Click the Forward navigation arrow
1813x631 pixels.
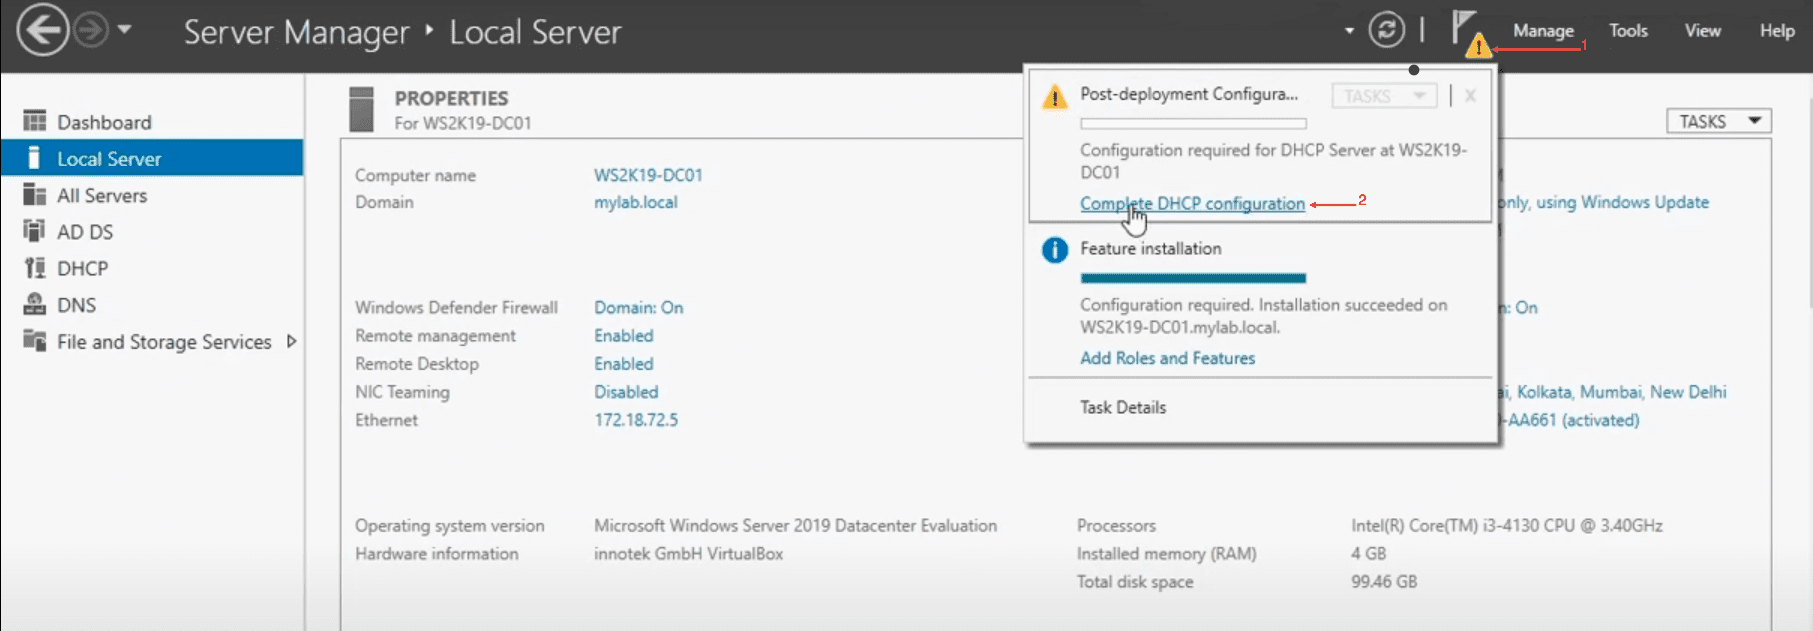(x=91, y=30)
